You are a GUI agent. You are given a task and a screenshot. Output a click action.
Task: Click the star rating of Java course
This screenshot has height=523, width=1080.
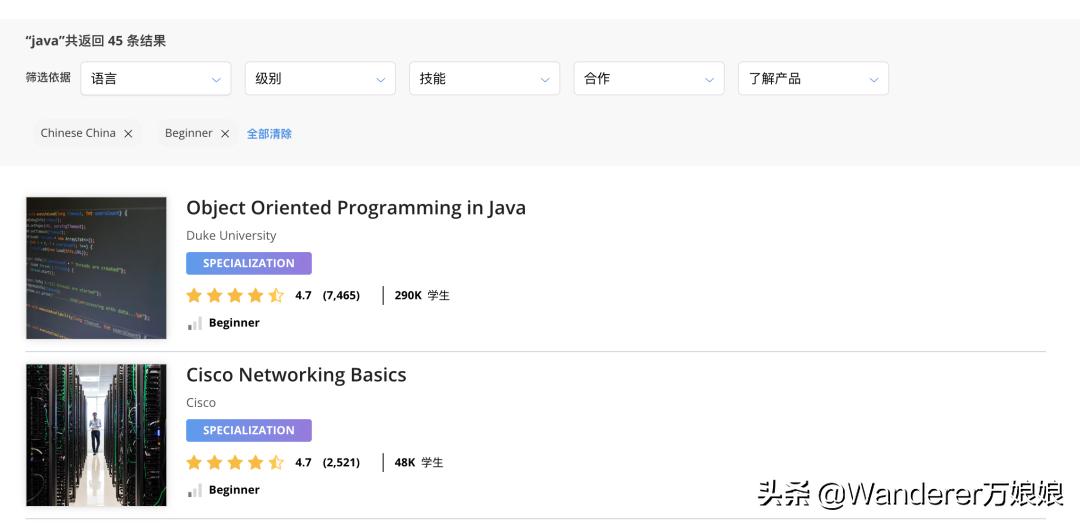click(235, 296)
